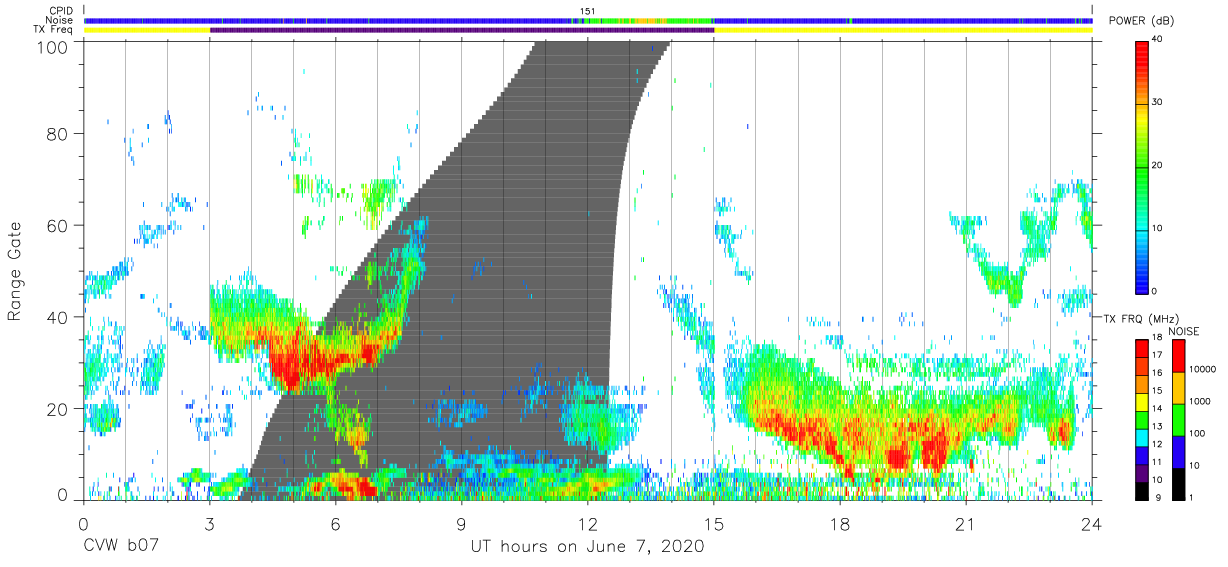Click the POWER (dB) legend title
This screenshot has width=1228, height=567.
[x=1142, y=21]
